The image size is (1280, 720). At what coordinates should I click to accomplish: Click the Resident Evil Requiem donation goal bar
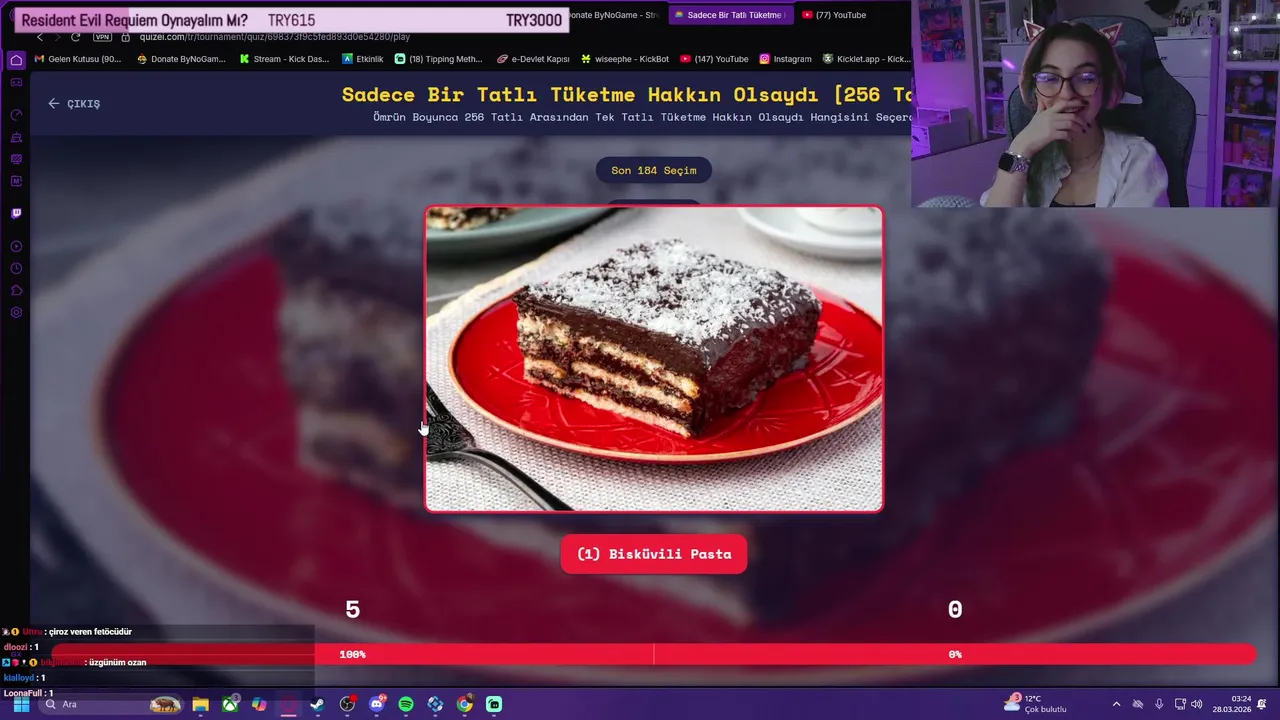point(291,20)
